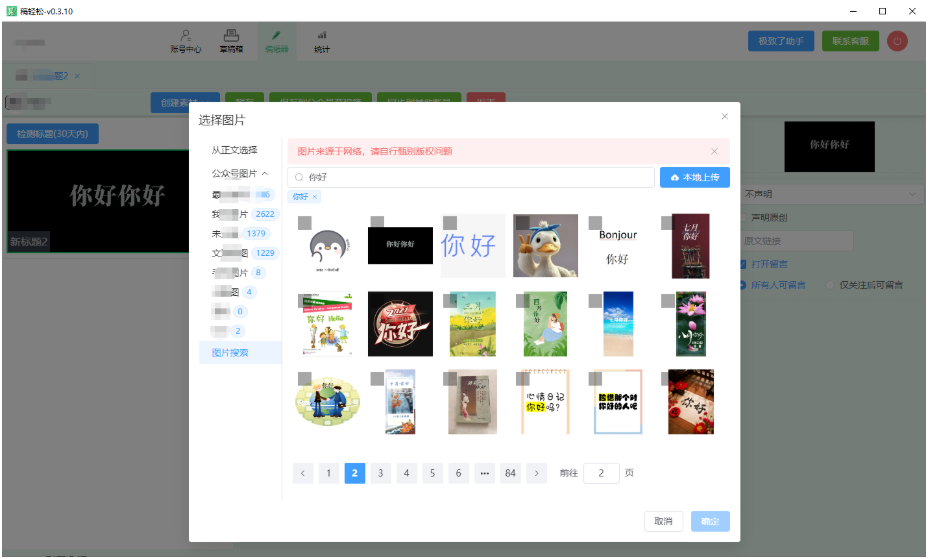Check the box on the Bonjour 你好 image

click(x=595, y=222)
